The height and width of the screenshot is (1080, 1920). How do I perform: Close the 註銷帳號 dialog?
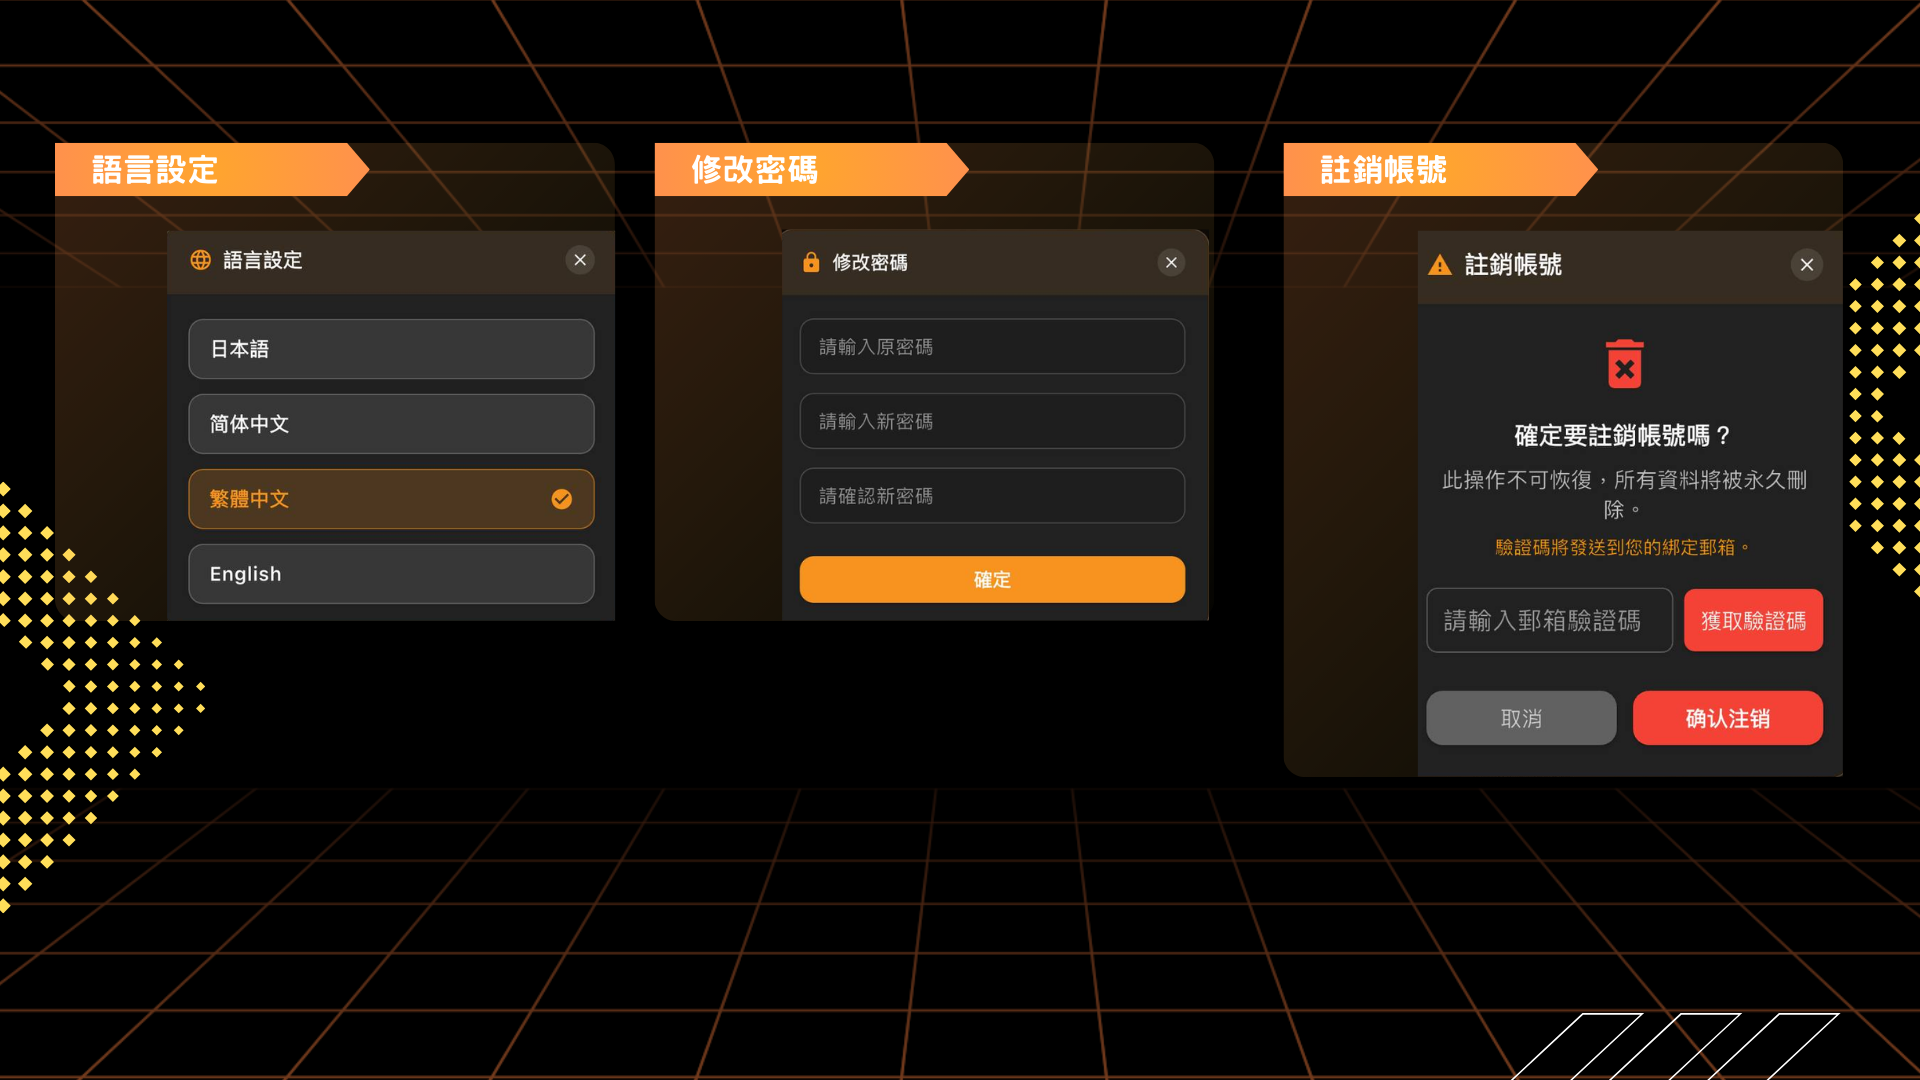pos(1806,265)
